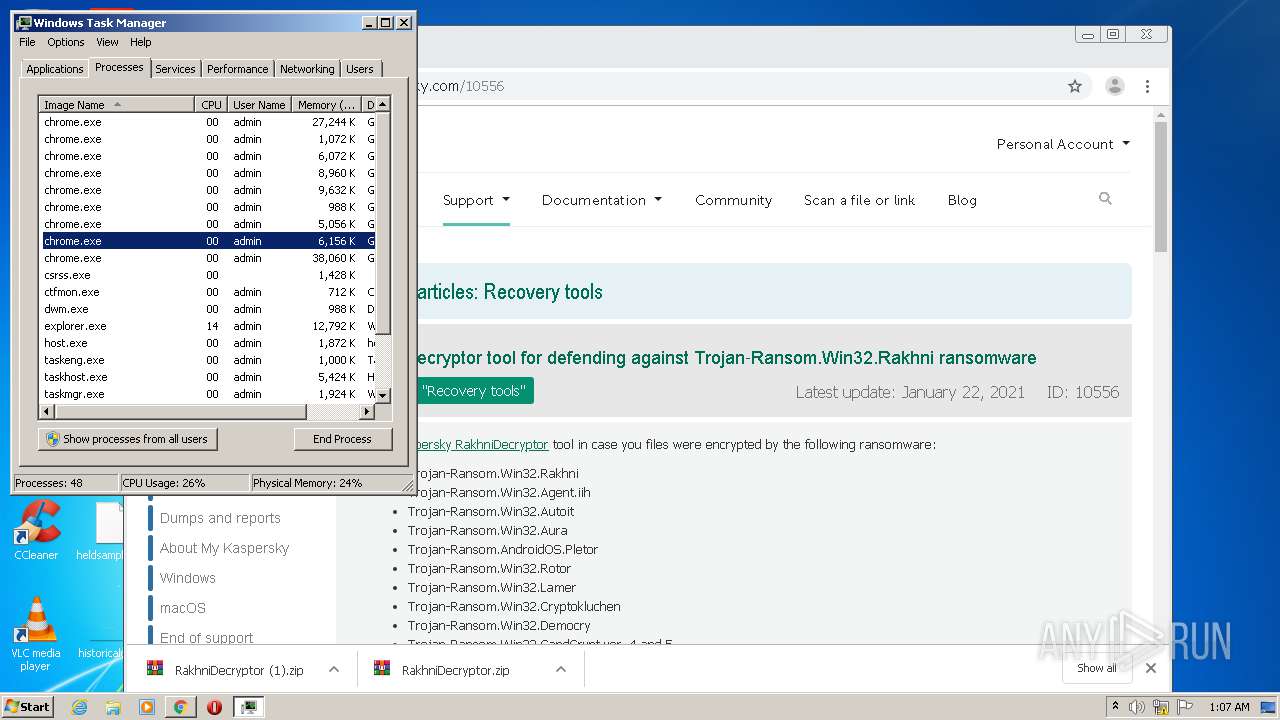Viewport: 1280px width, 720px height.
Task: Switch to the Applications tab
Action: click(x=55, y=69)
